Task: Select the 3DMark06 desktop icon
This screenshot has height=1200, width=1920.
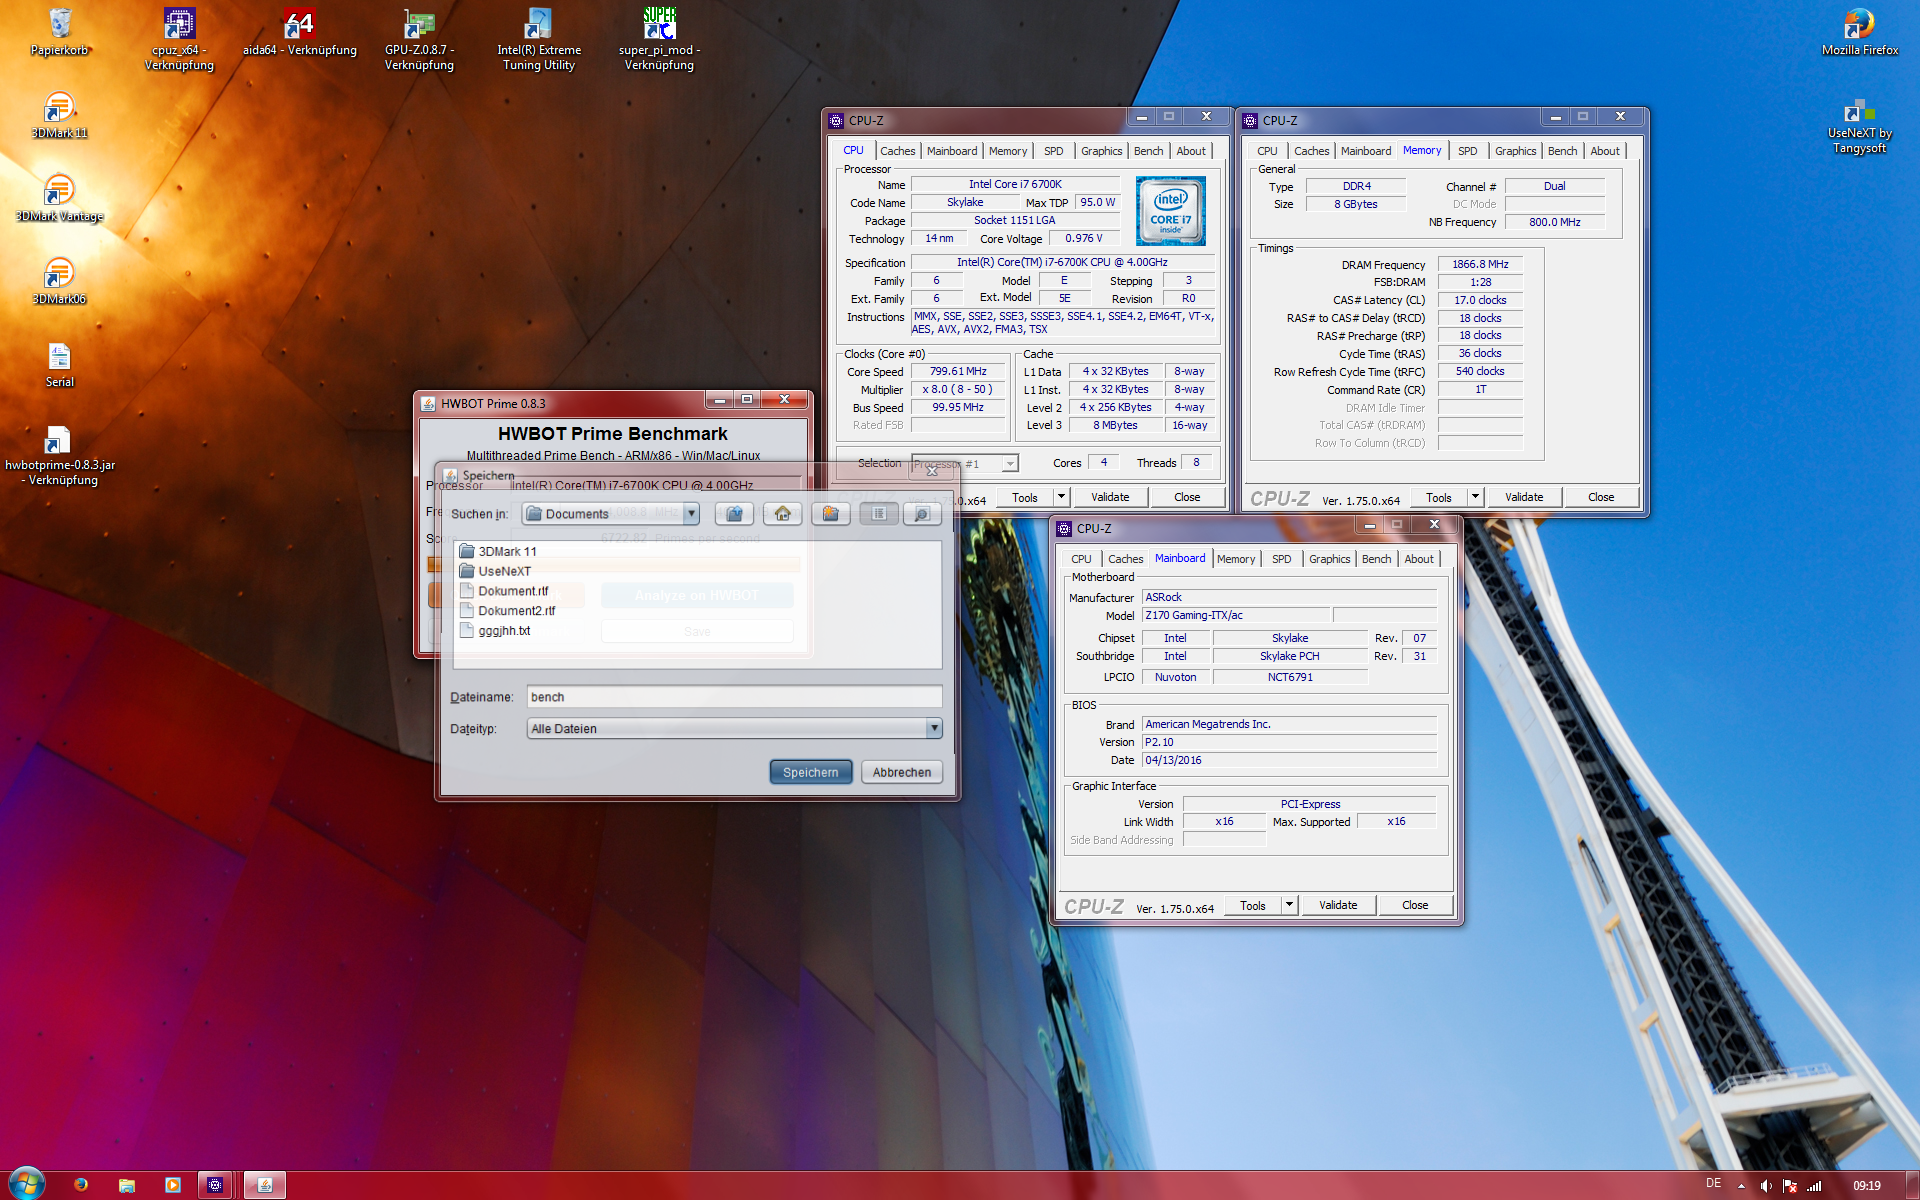Action: 60,281
